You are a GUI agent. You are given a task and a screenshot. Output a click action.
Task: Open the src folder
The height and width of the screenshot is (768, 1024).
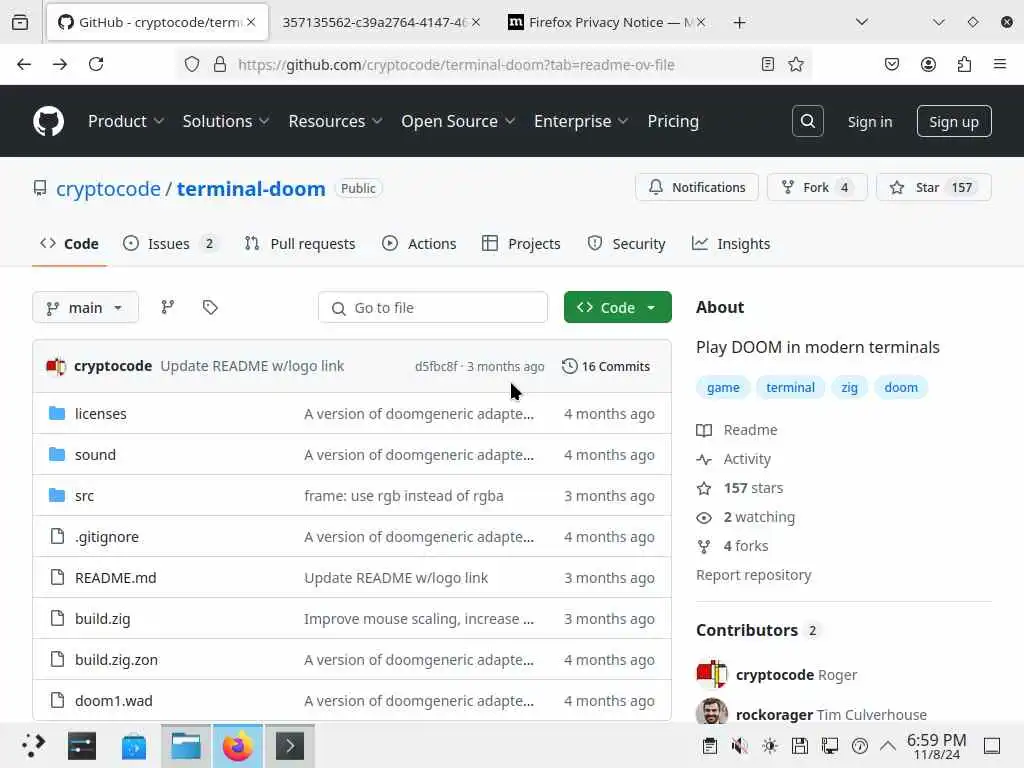(x=84, y=496)
